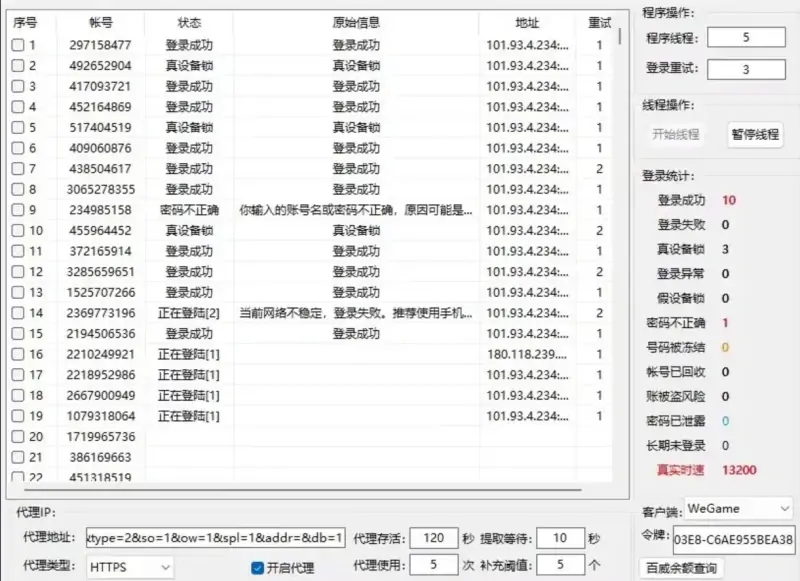The width and height of the screenshot is (800, 581).
Task: Click the 登录重试 retry count field
Action: (x=745, y=68)
